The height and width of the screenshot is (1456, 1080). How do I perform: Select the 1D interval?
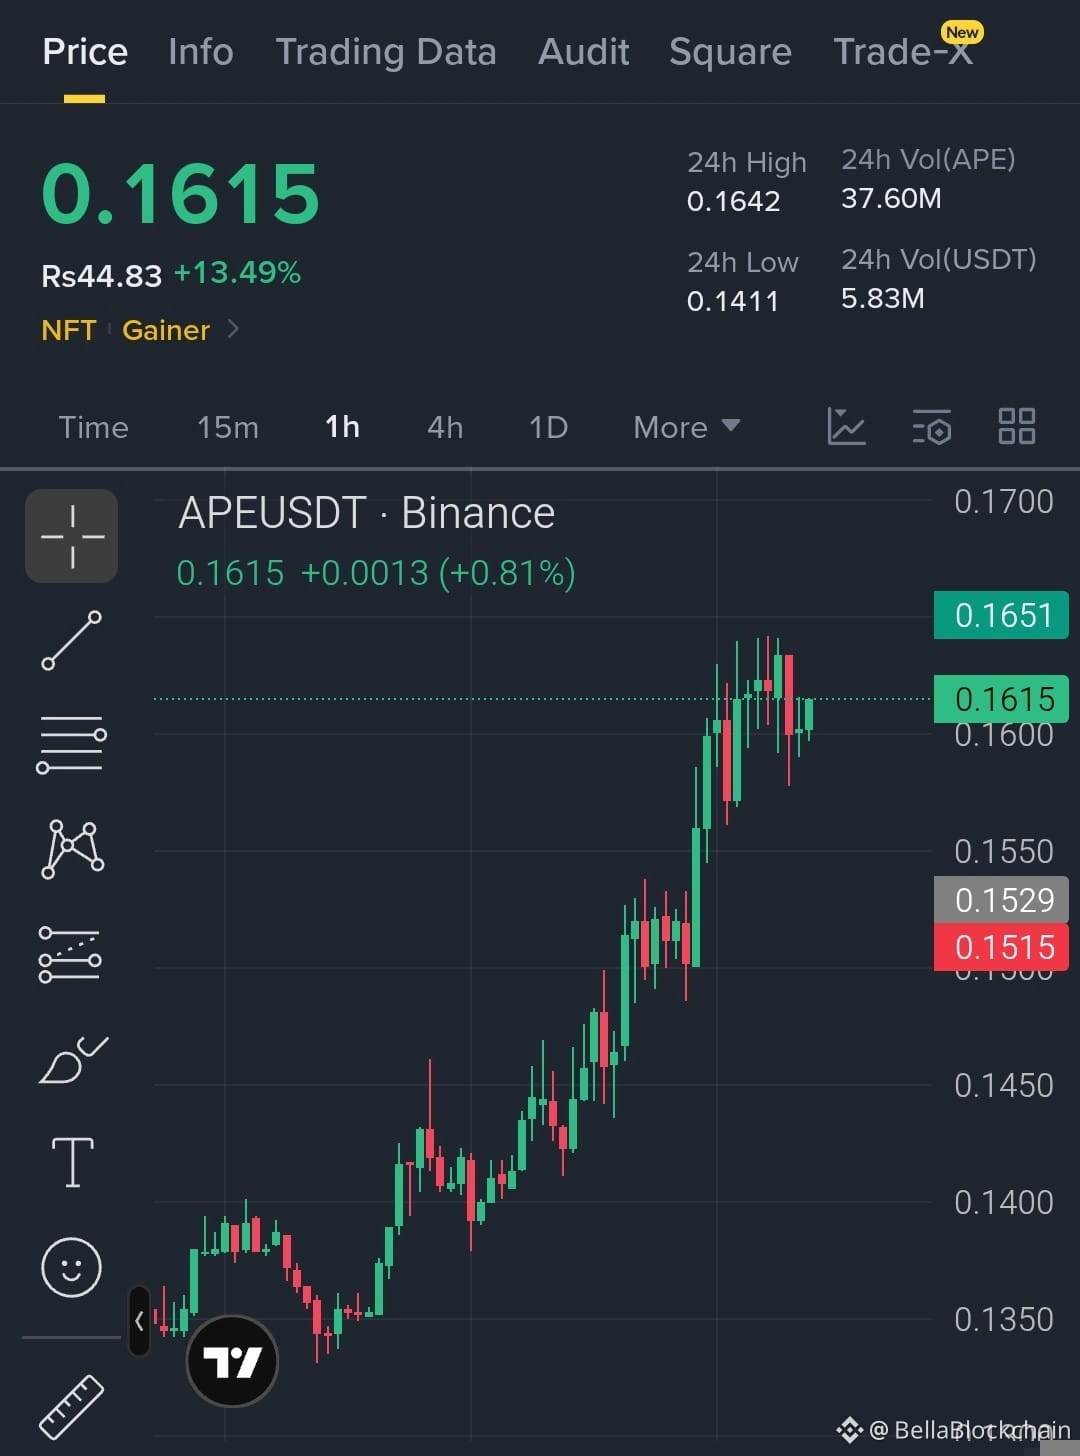pyautogui.click(x=548, y=428)
